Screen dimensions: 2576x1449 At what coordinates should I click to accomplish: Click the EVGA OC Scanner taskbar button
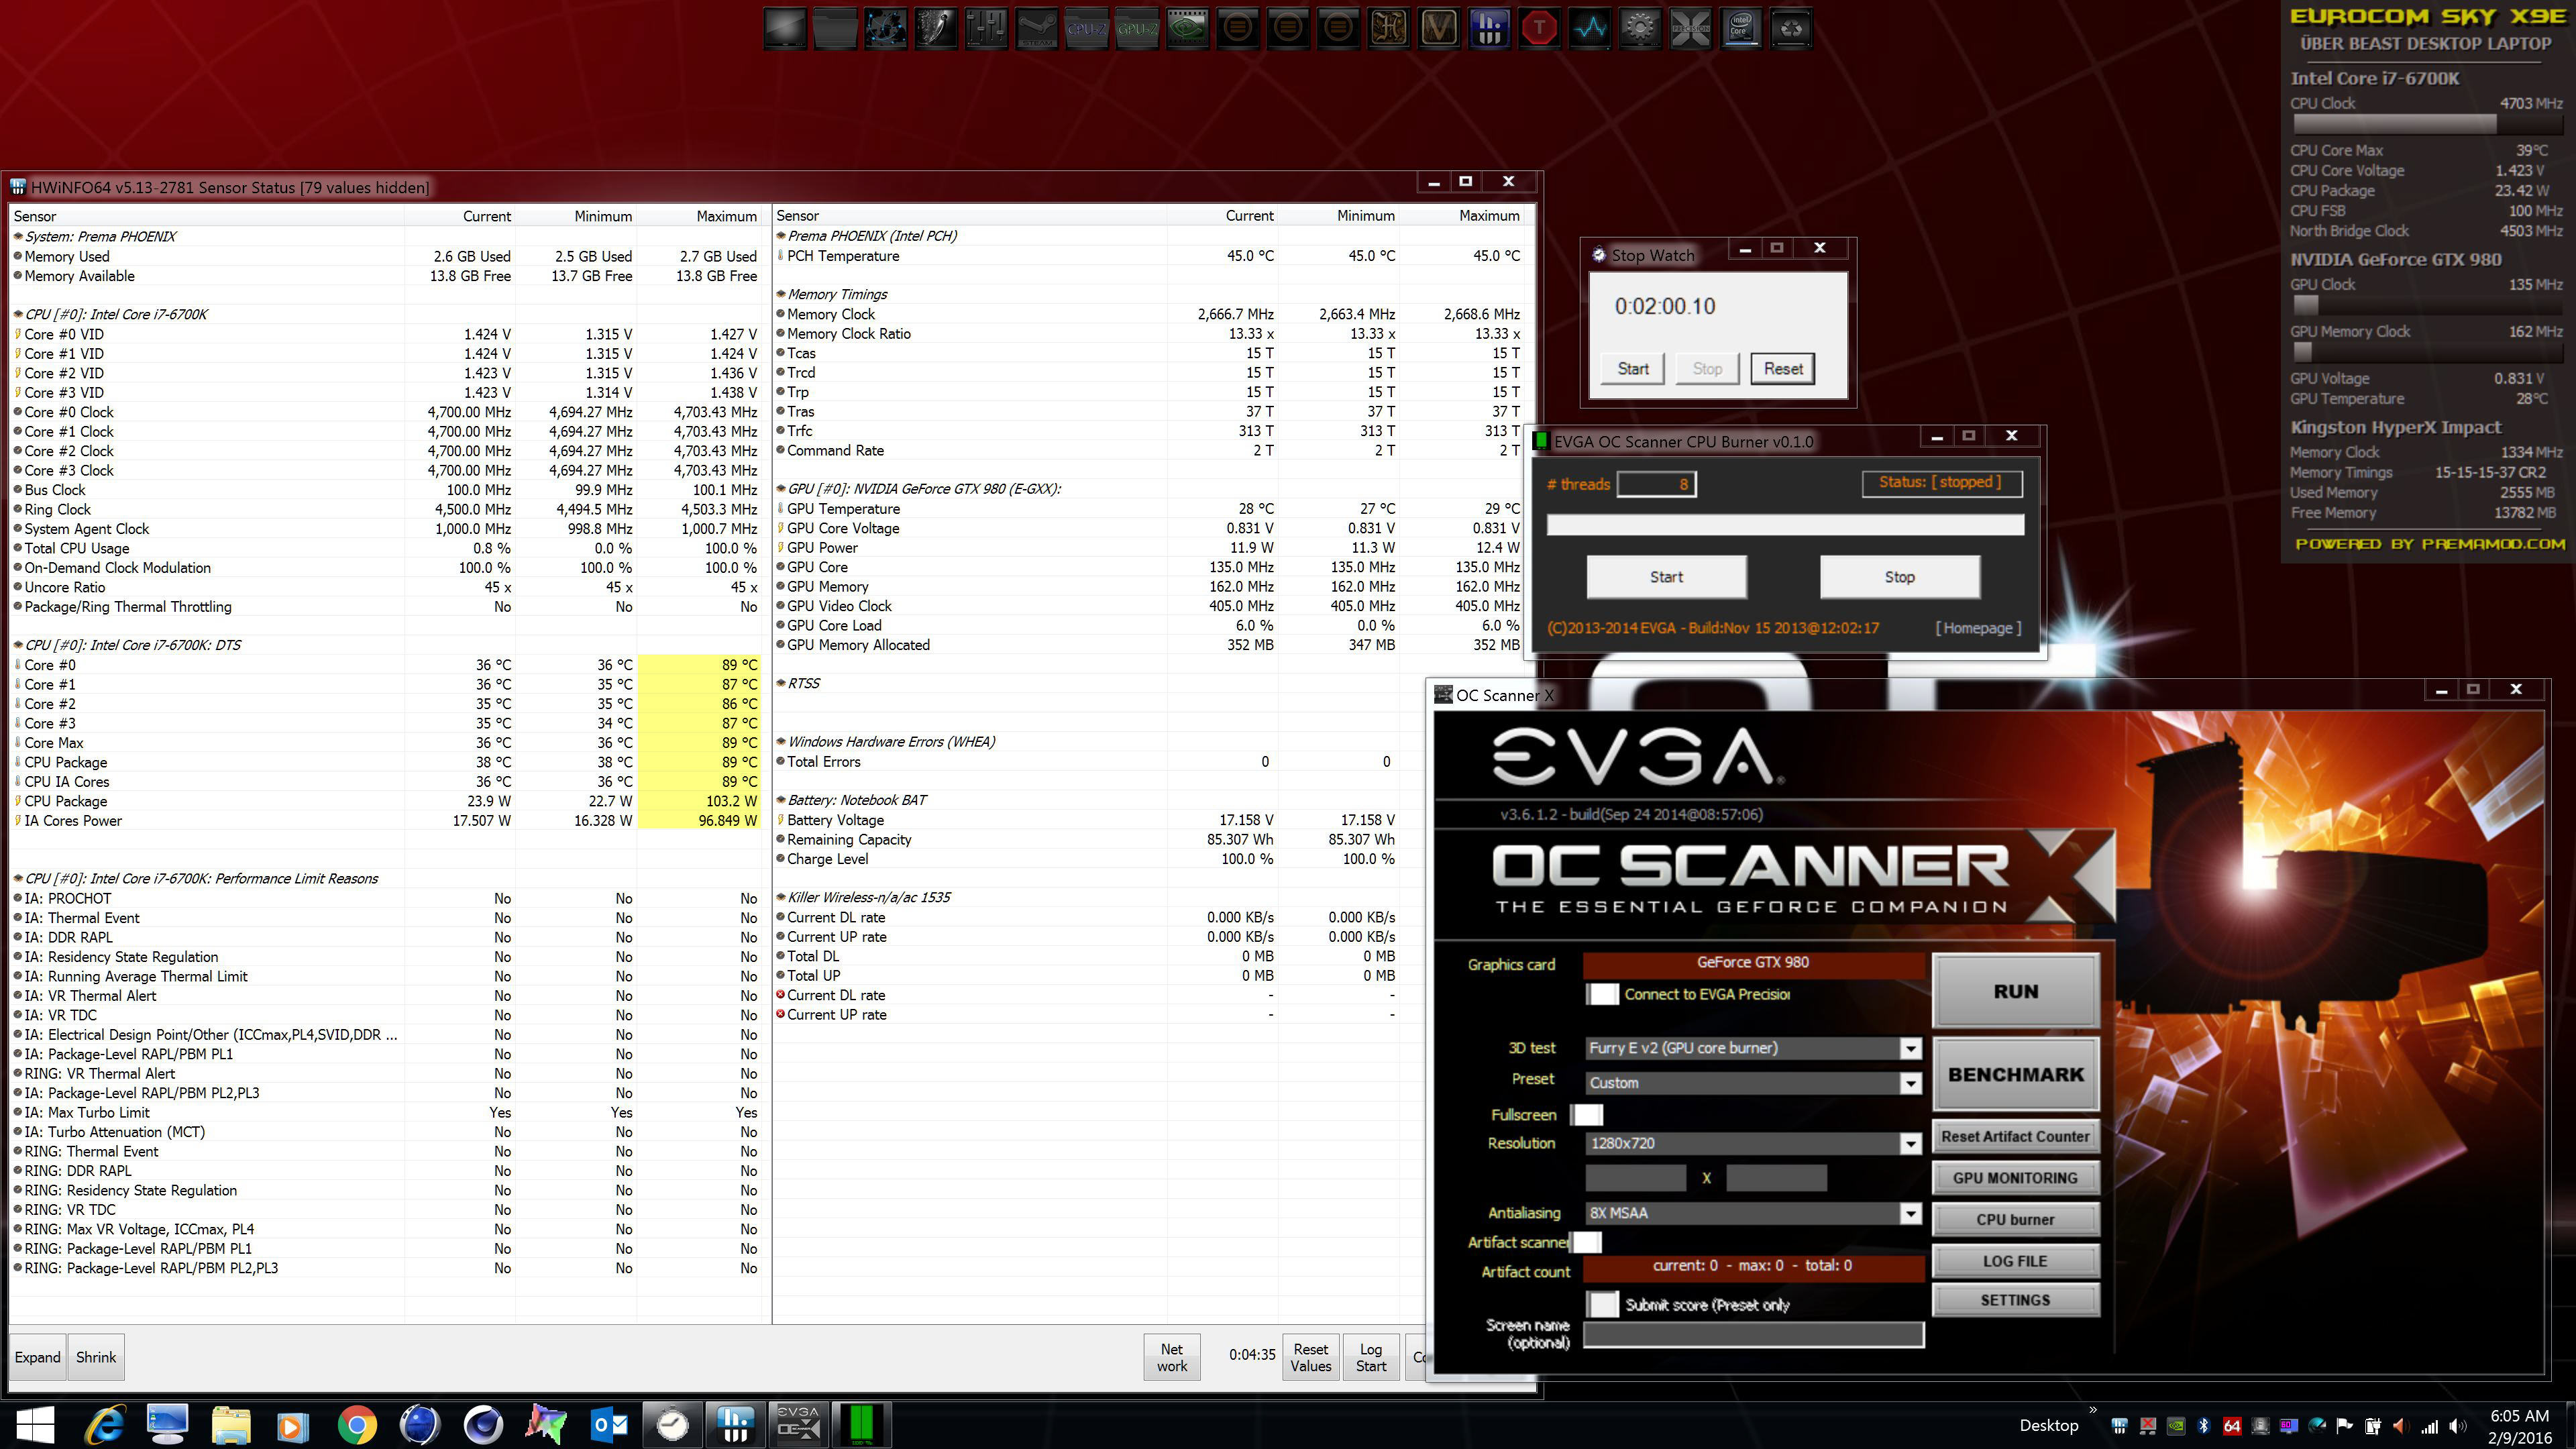[798, 1424]
